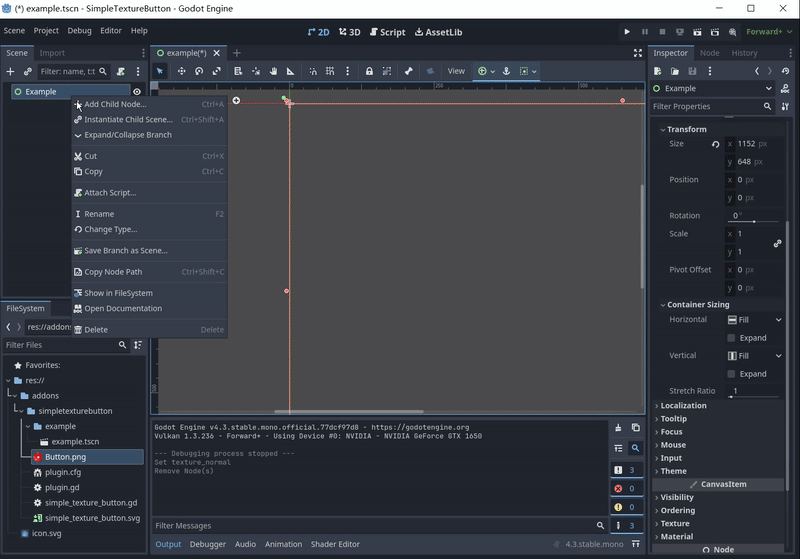Save the resource in Inspector
800x559 pixels.
click(x=692, y=71)
